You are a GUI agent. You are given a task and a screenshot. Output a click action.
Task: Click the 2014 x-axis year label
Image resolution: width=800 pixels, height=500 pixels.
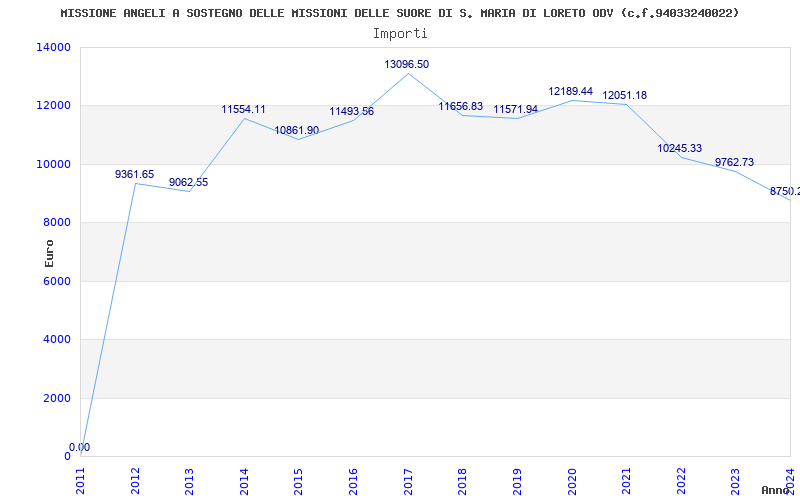(x=244, y=481)
